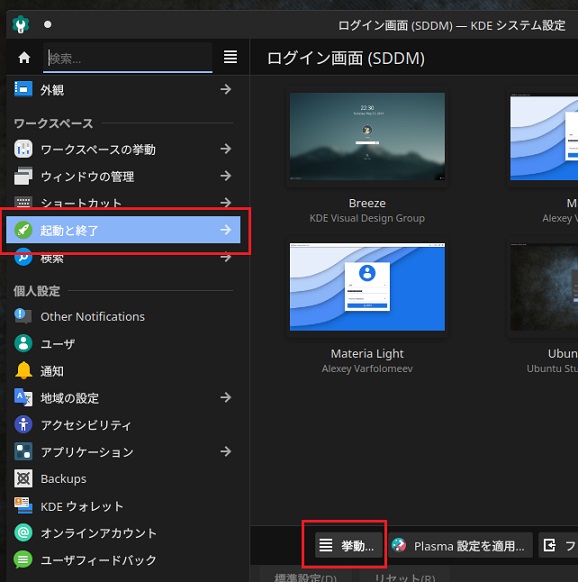Expand the 外観 arrow
The image size is (578, 582).
pos(226,89)
